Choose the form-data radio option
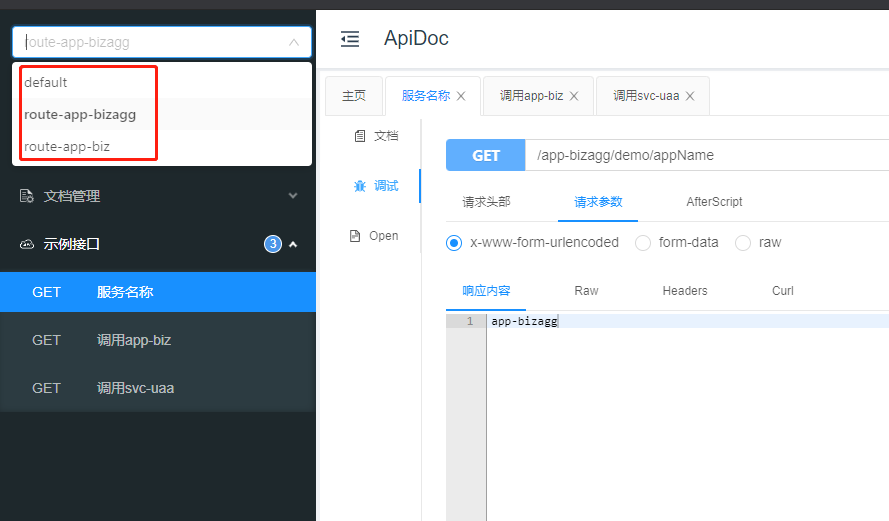The image size is (889, 521). coord(643,243)
